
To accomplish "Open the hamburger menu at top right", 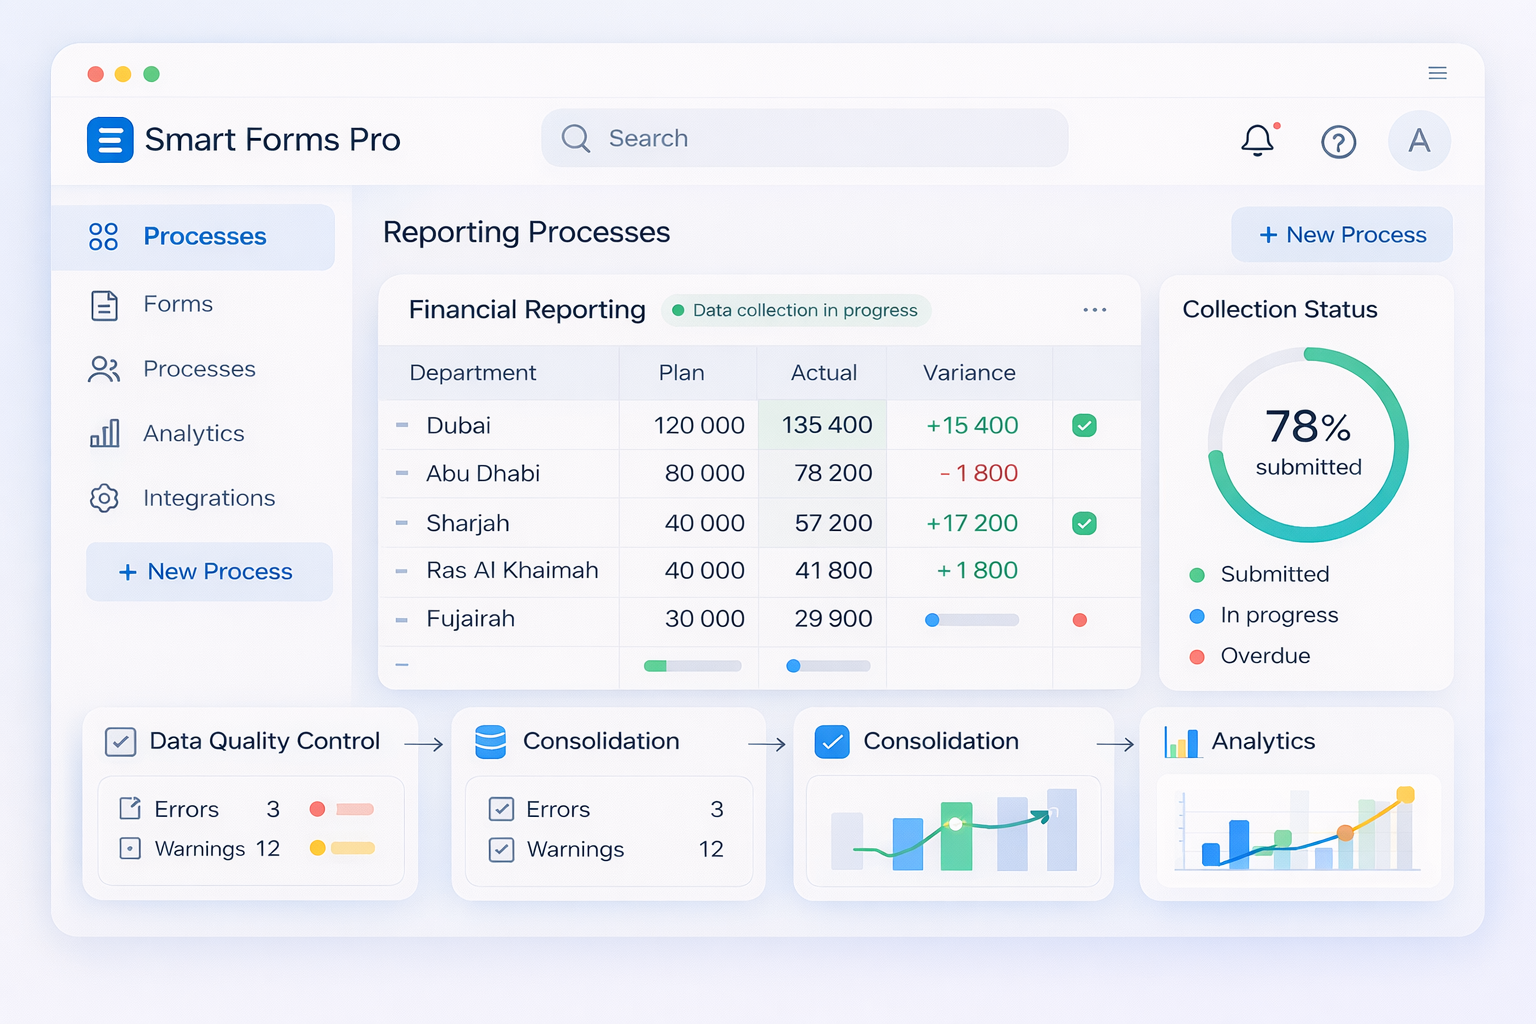I will [x=1437, y=73].
